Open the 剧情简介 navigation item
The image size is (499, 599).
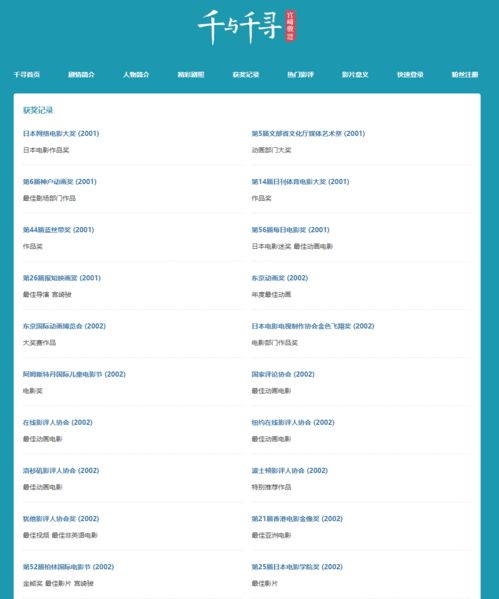(x=81, y=74)
